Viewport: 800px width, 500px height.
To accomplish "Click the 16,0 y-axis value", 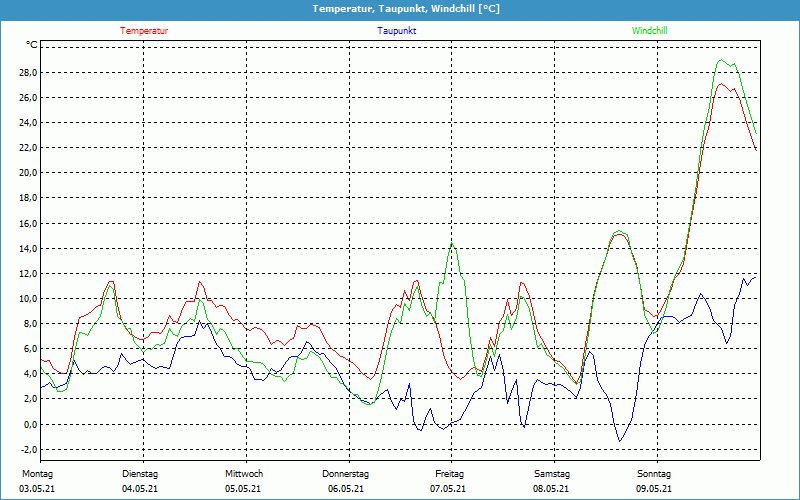I will coord(28,223).
